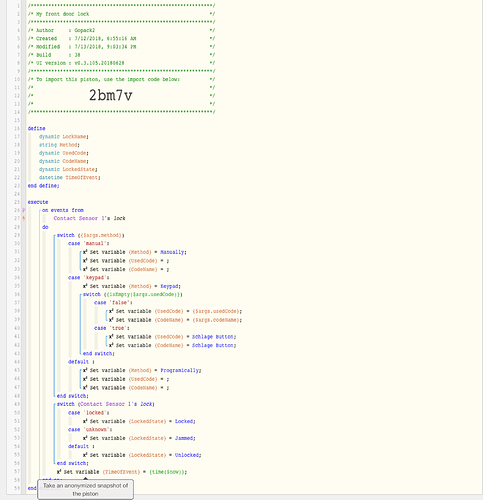Click the dynamic LockName variable definition
The image size is (483, 500).
click(64, 136)
